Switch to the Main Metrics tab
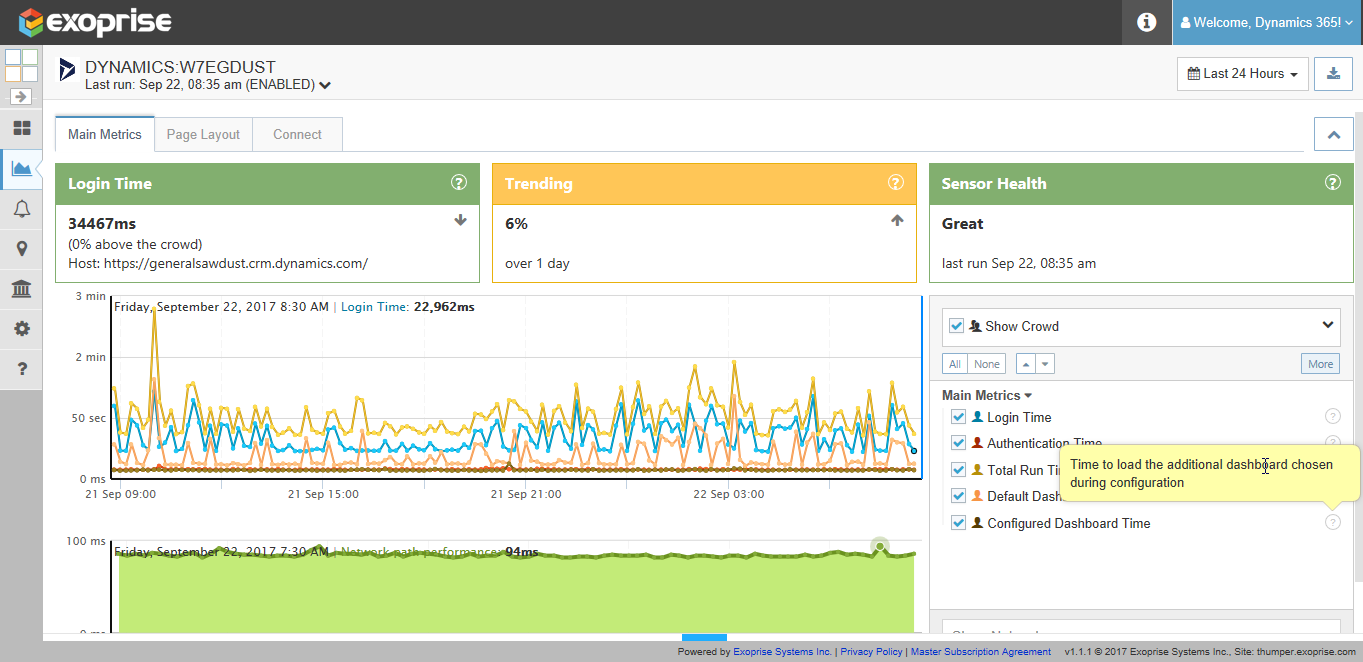 point(105,134)
